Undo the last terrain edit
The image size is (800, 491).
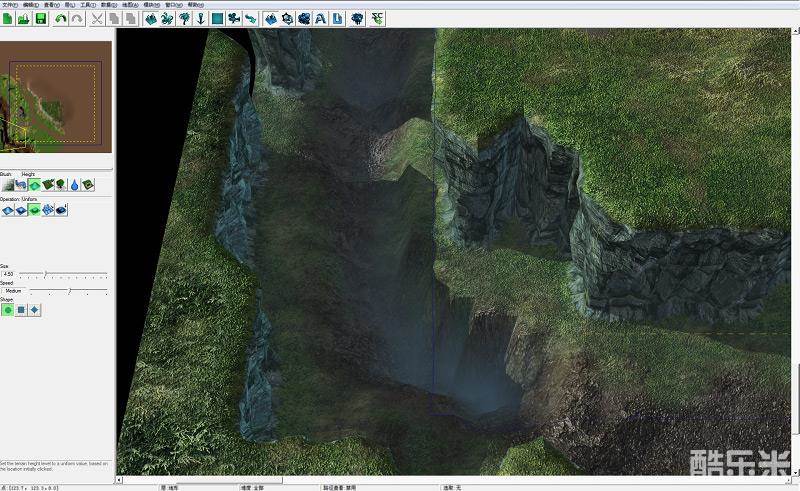tap(61, 19)
